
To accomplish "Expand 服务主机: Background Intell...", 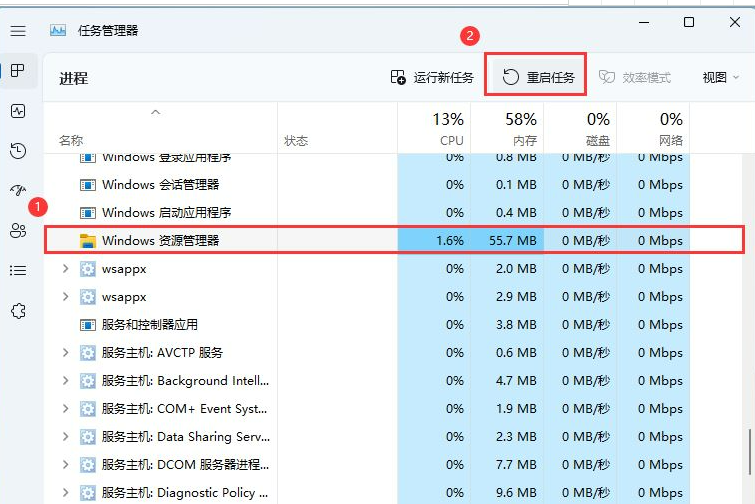I will 65,381.
